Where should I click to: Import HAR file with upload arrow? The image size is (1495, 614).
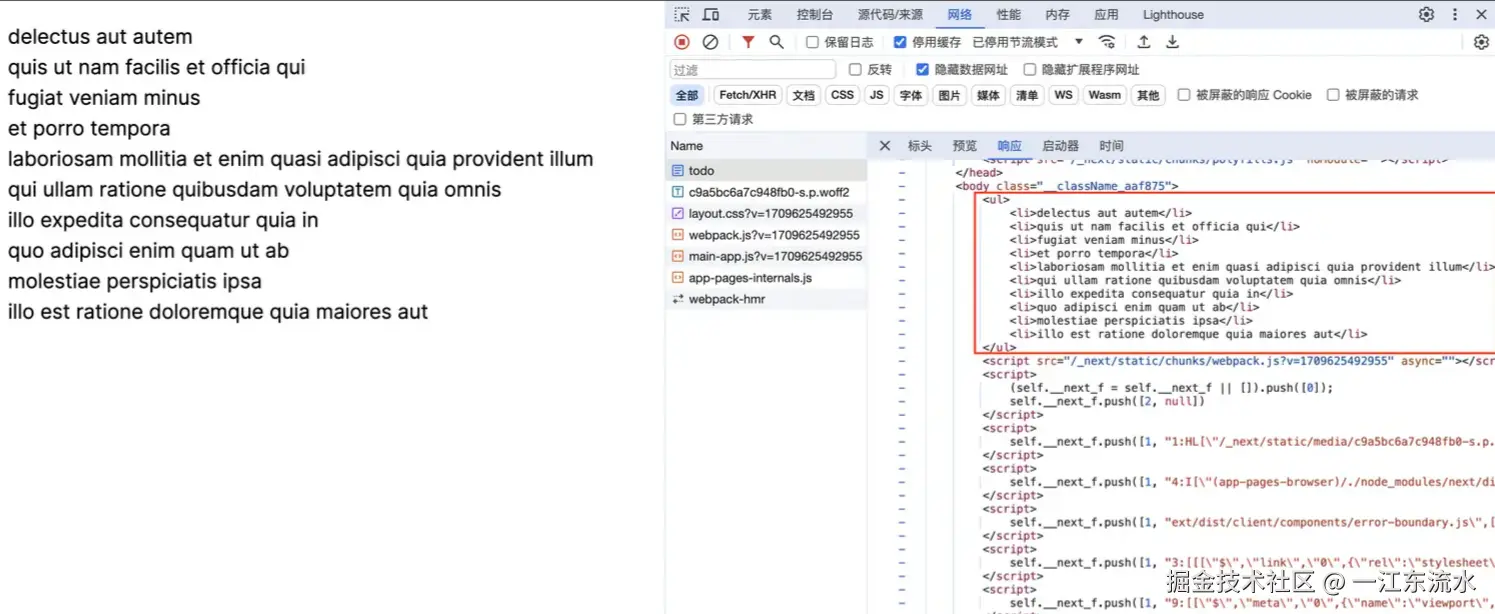(x=1143, y=42)
